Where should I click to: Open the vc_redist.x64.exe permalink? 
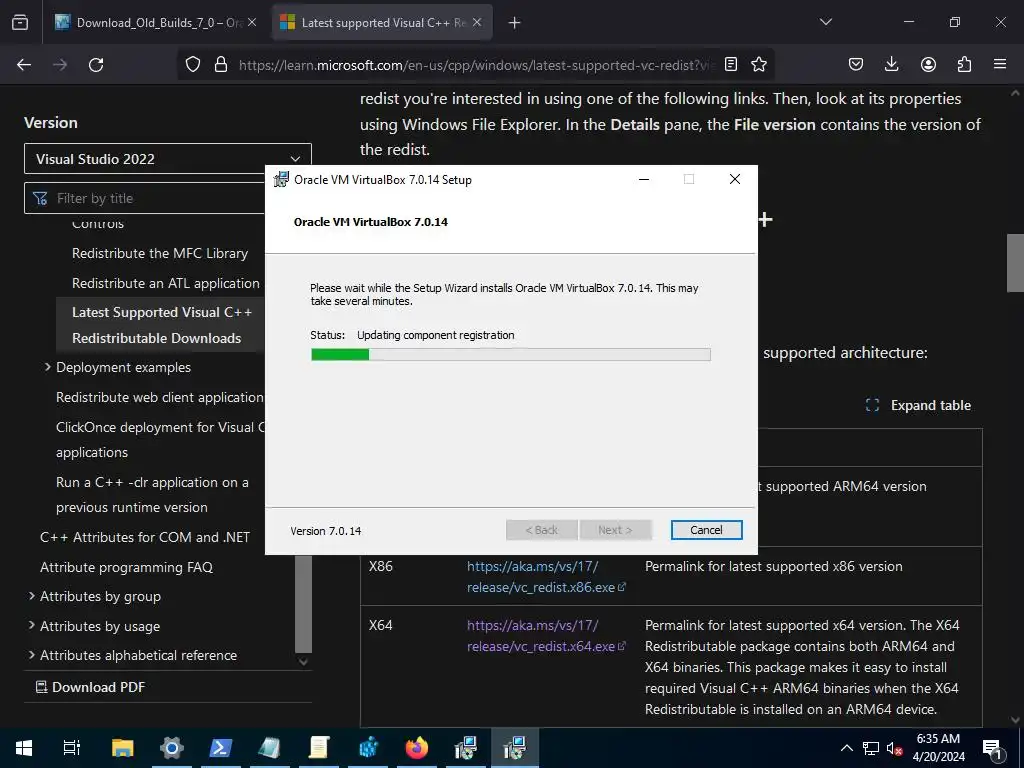click(546, 635)
